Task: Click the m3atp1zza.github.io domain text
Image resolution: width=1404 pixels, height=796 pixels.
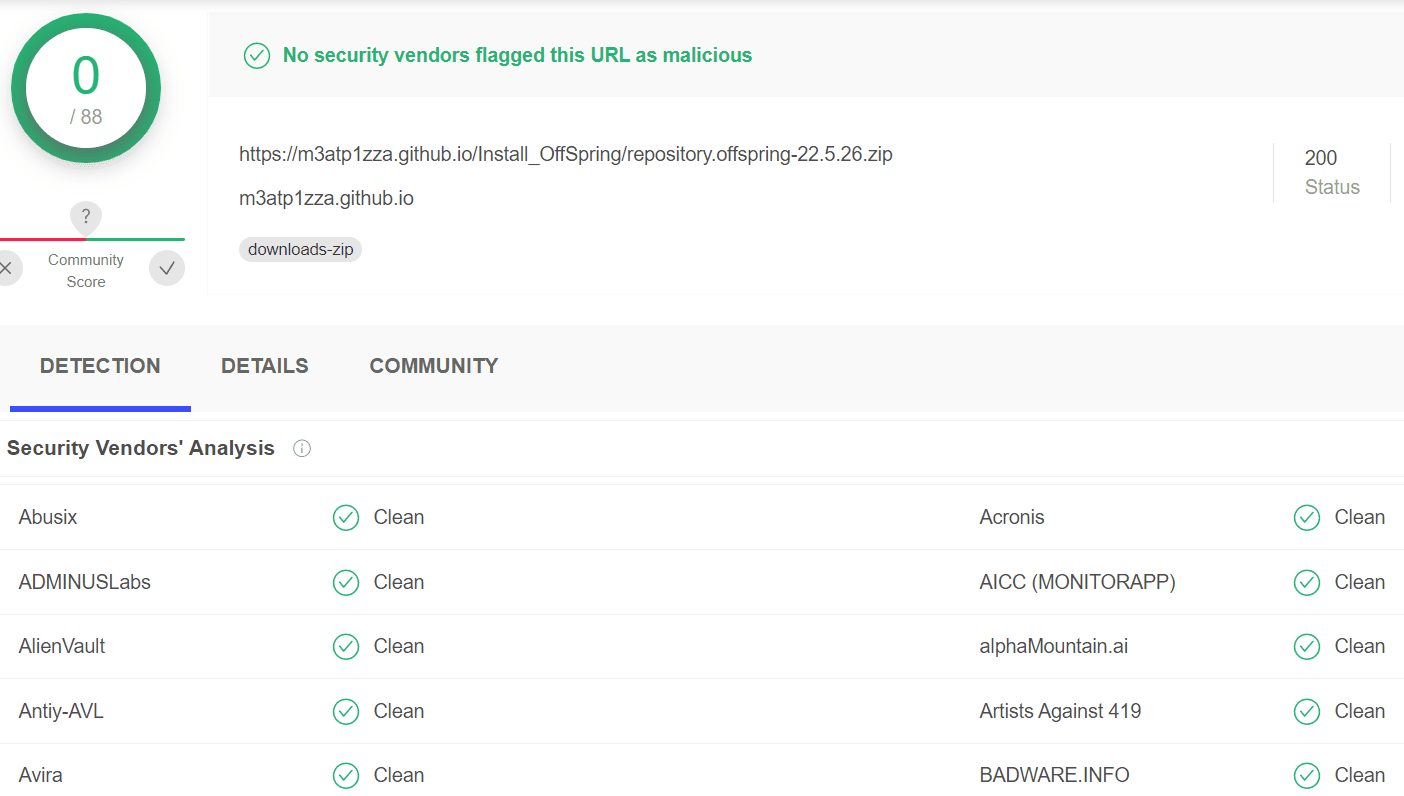Action: (x=326, y=198)
